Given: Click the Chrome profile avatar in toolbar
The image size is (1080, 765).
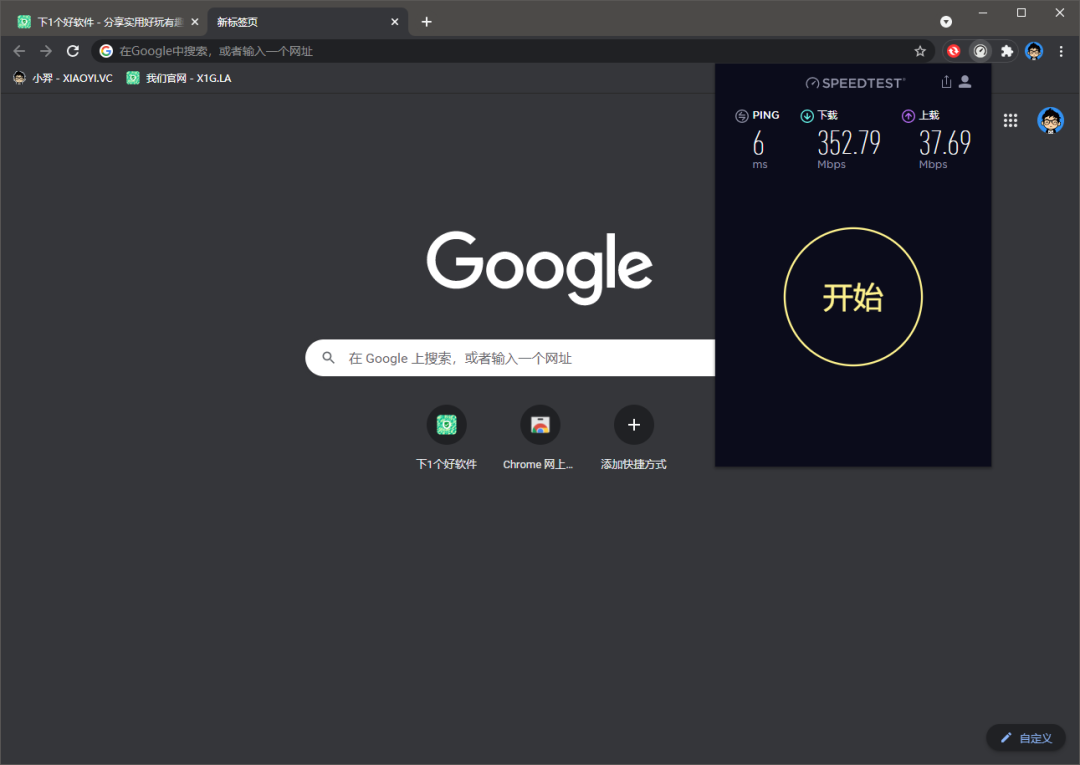Looking at the screenshot, I should click(x=1034, y=51).
